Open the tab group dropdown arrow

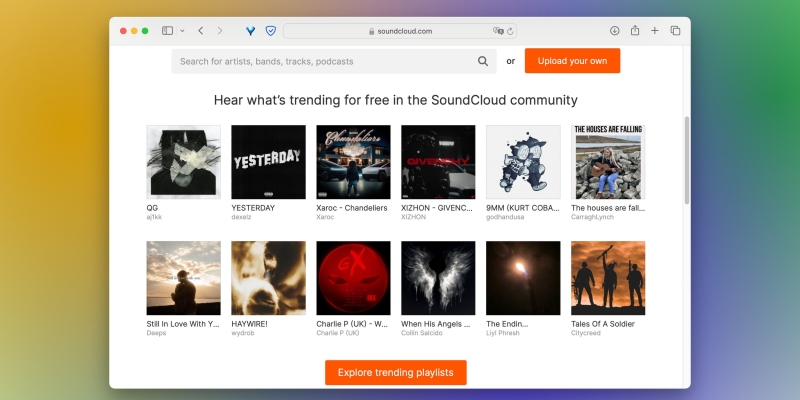tap(182, 31)
